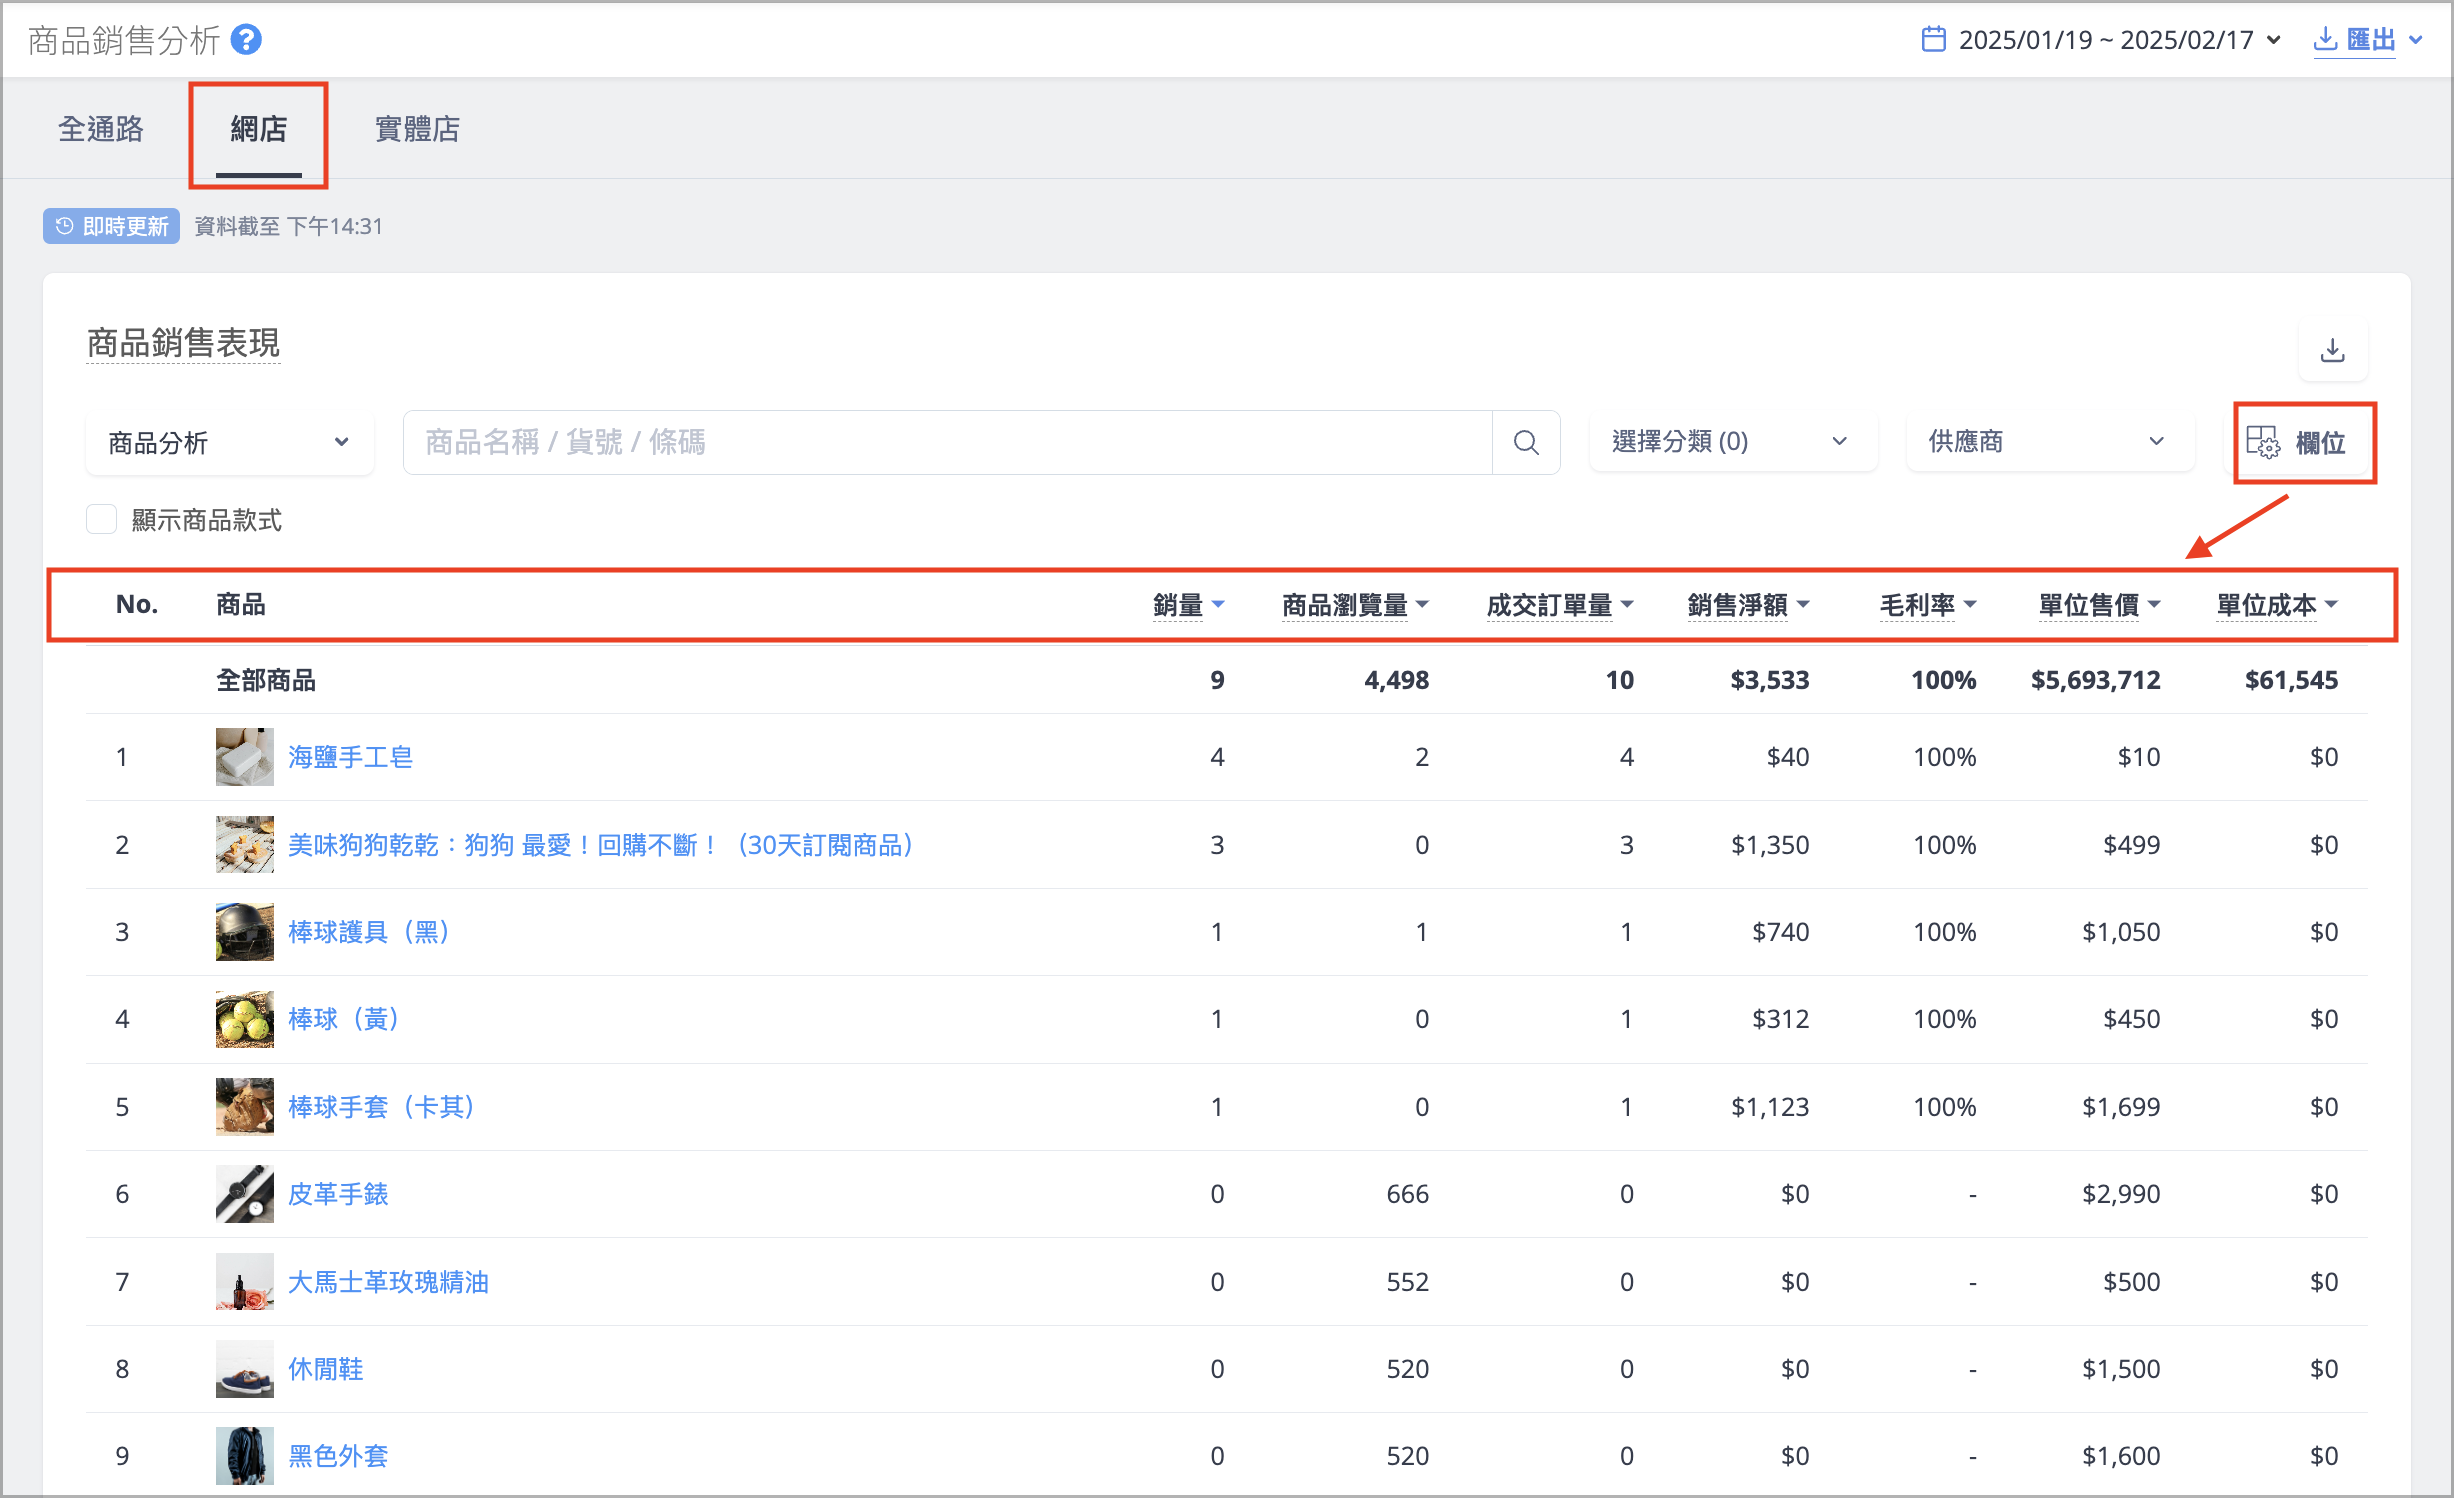Sort by the 單位成本 column header
This screenshot has width=2454, height=1498.
coord(2277,605)
